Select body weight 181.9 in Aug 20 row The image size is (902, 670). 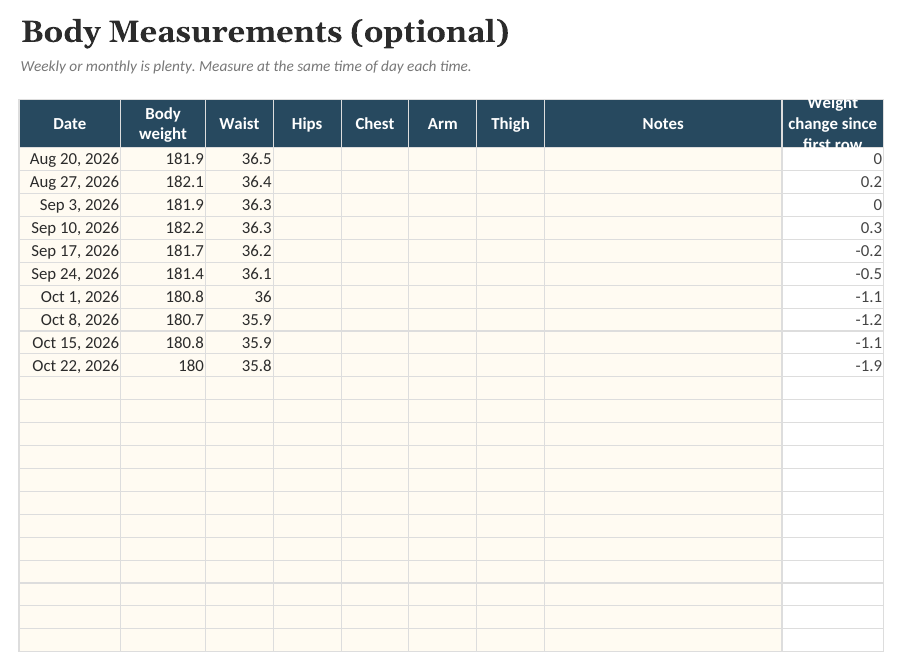[163, 159]
